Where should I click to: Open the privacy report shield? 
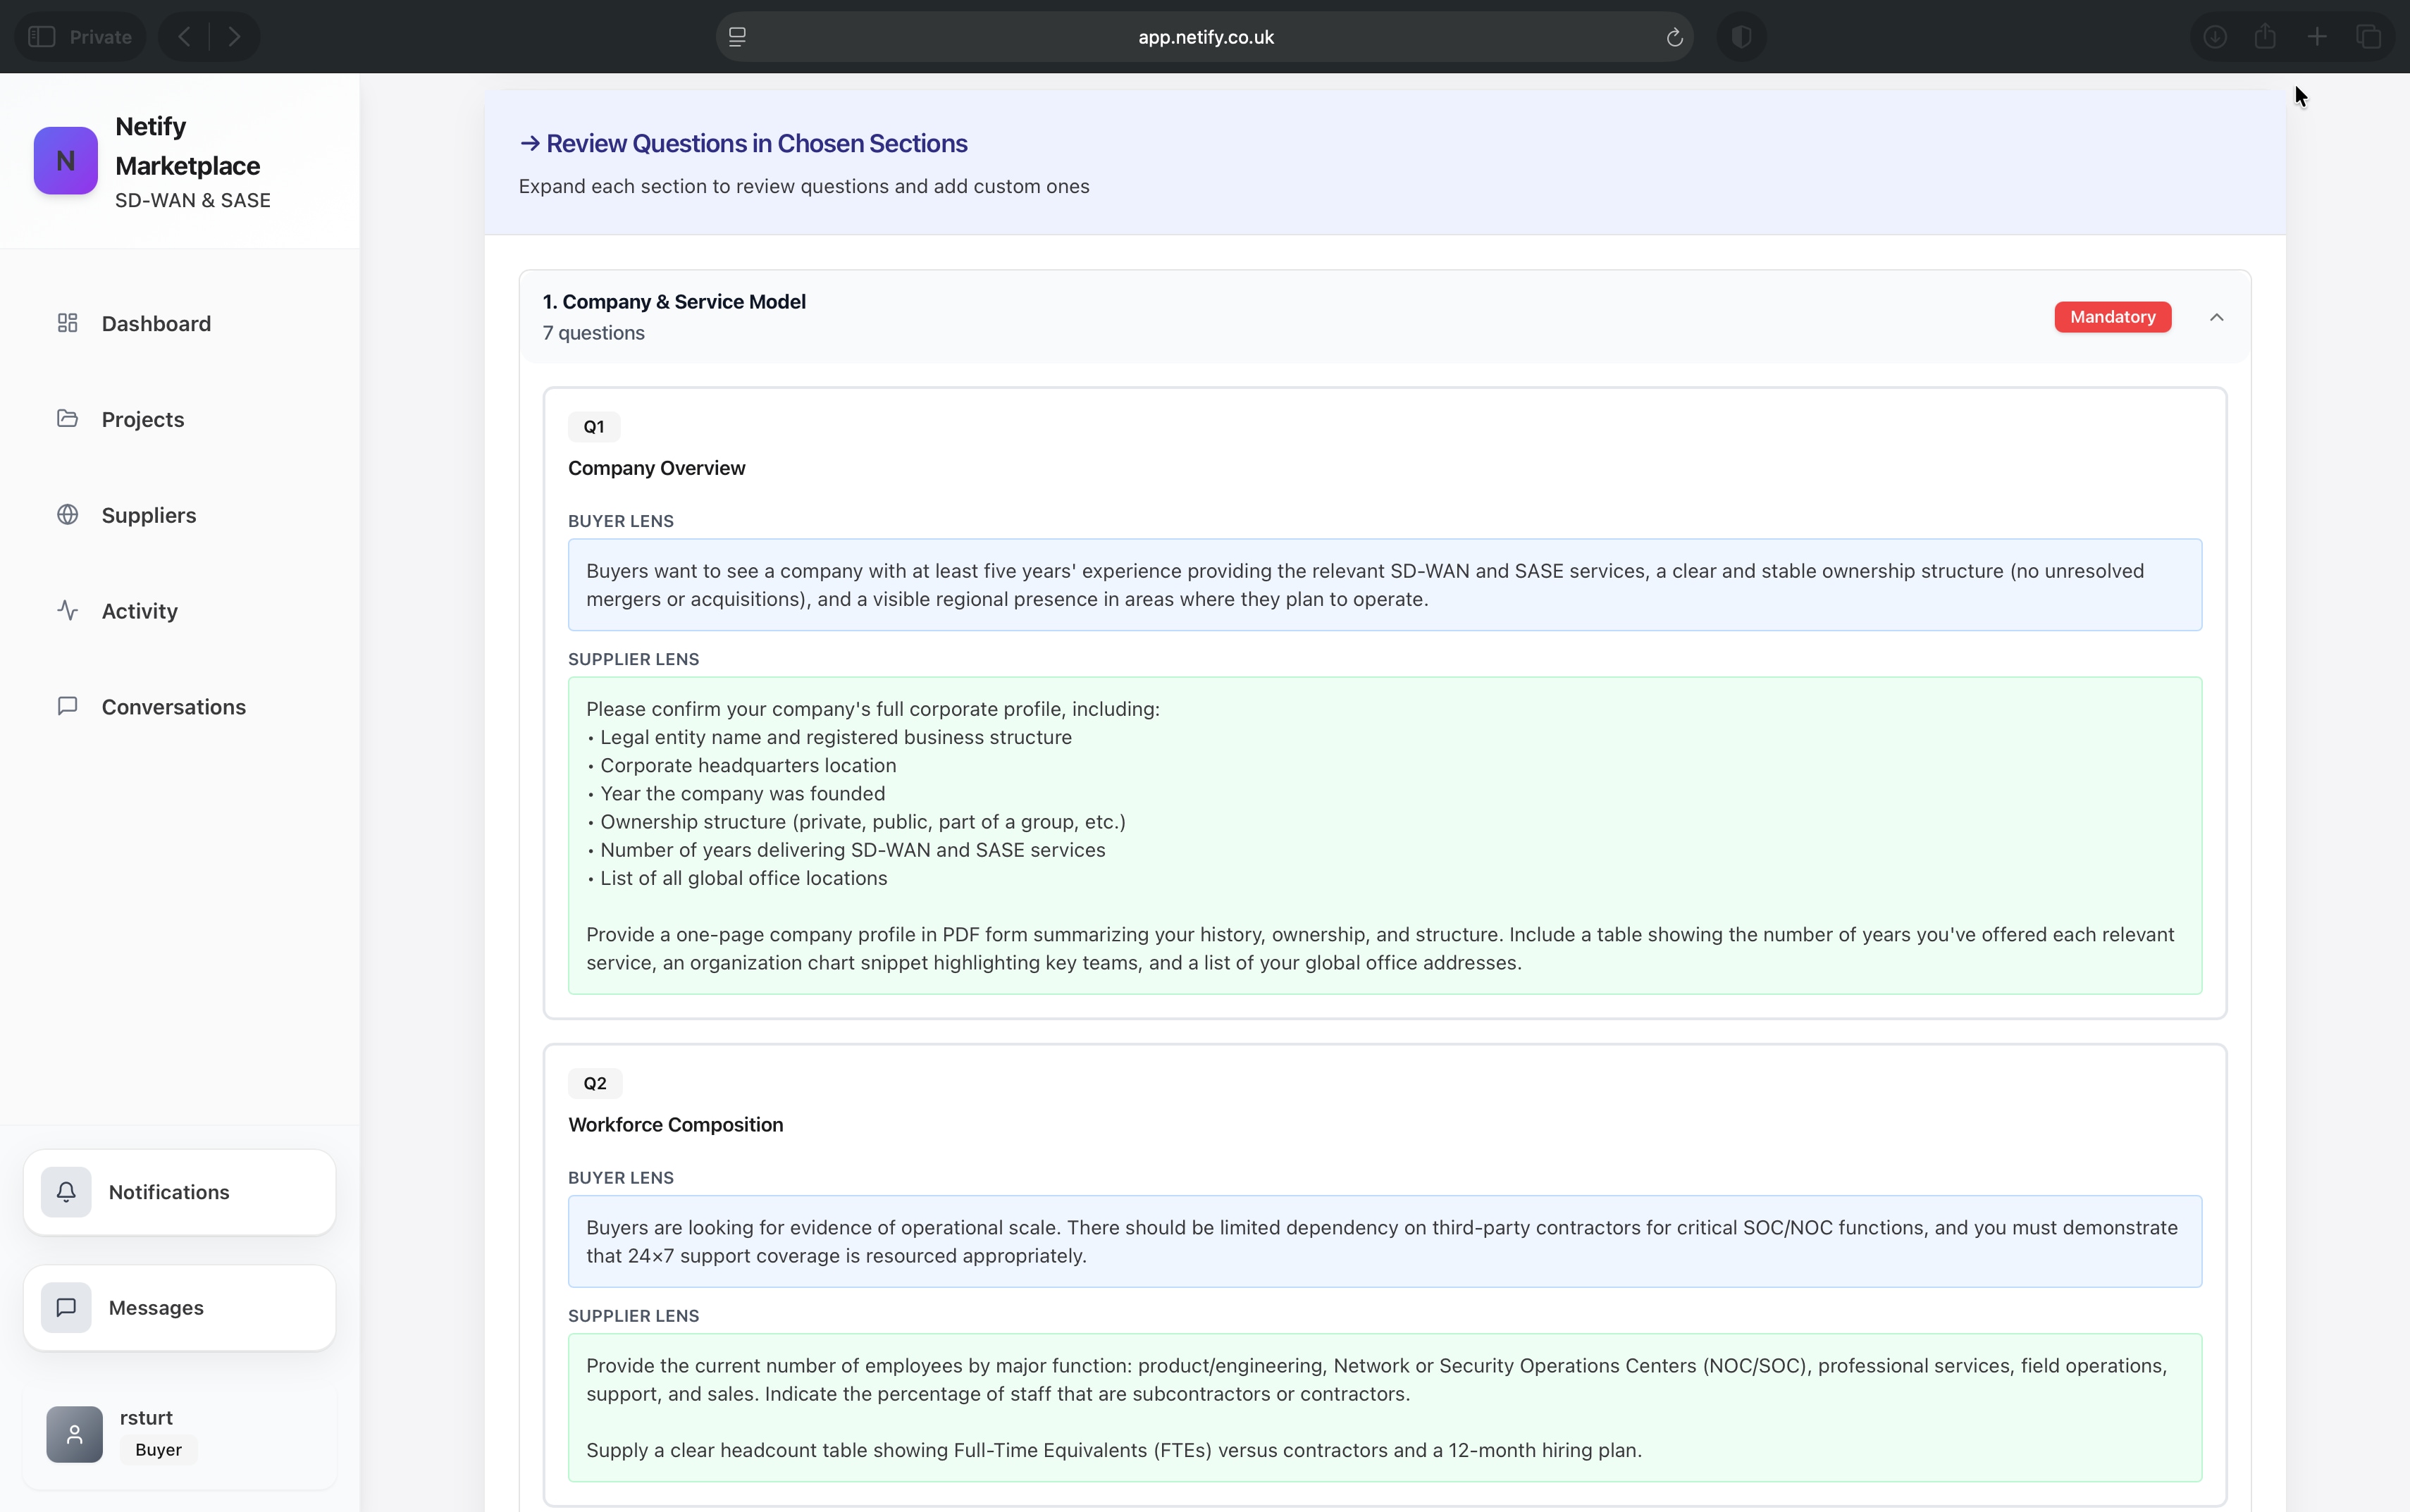[x=1741, y=37]
